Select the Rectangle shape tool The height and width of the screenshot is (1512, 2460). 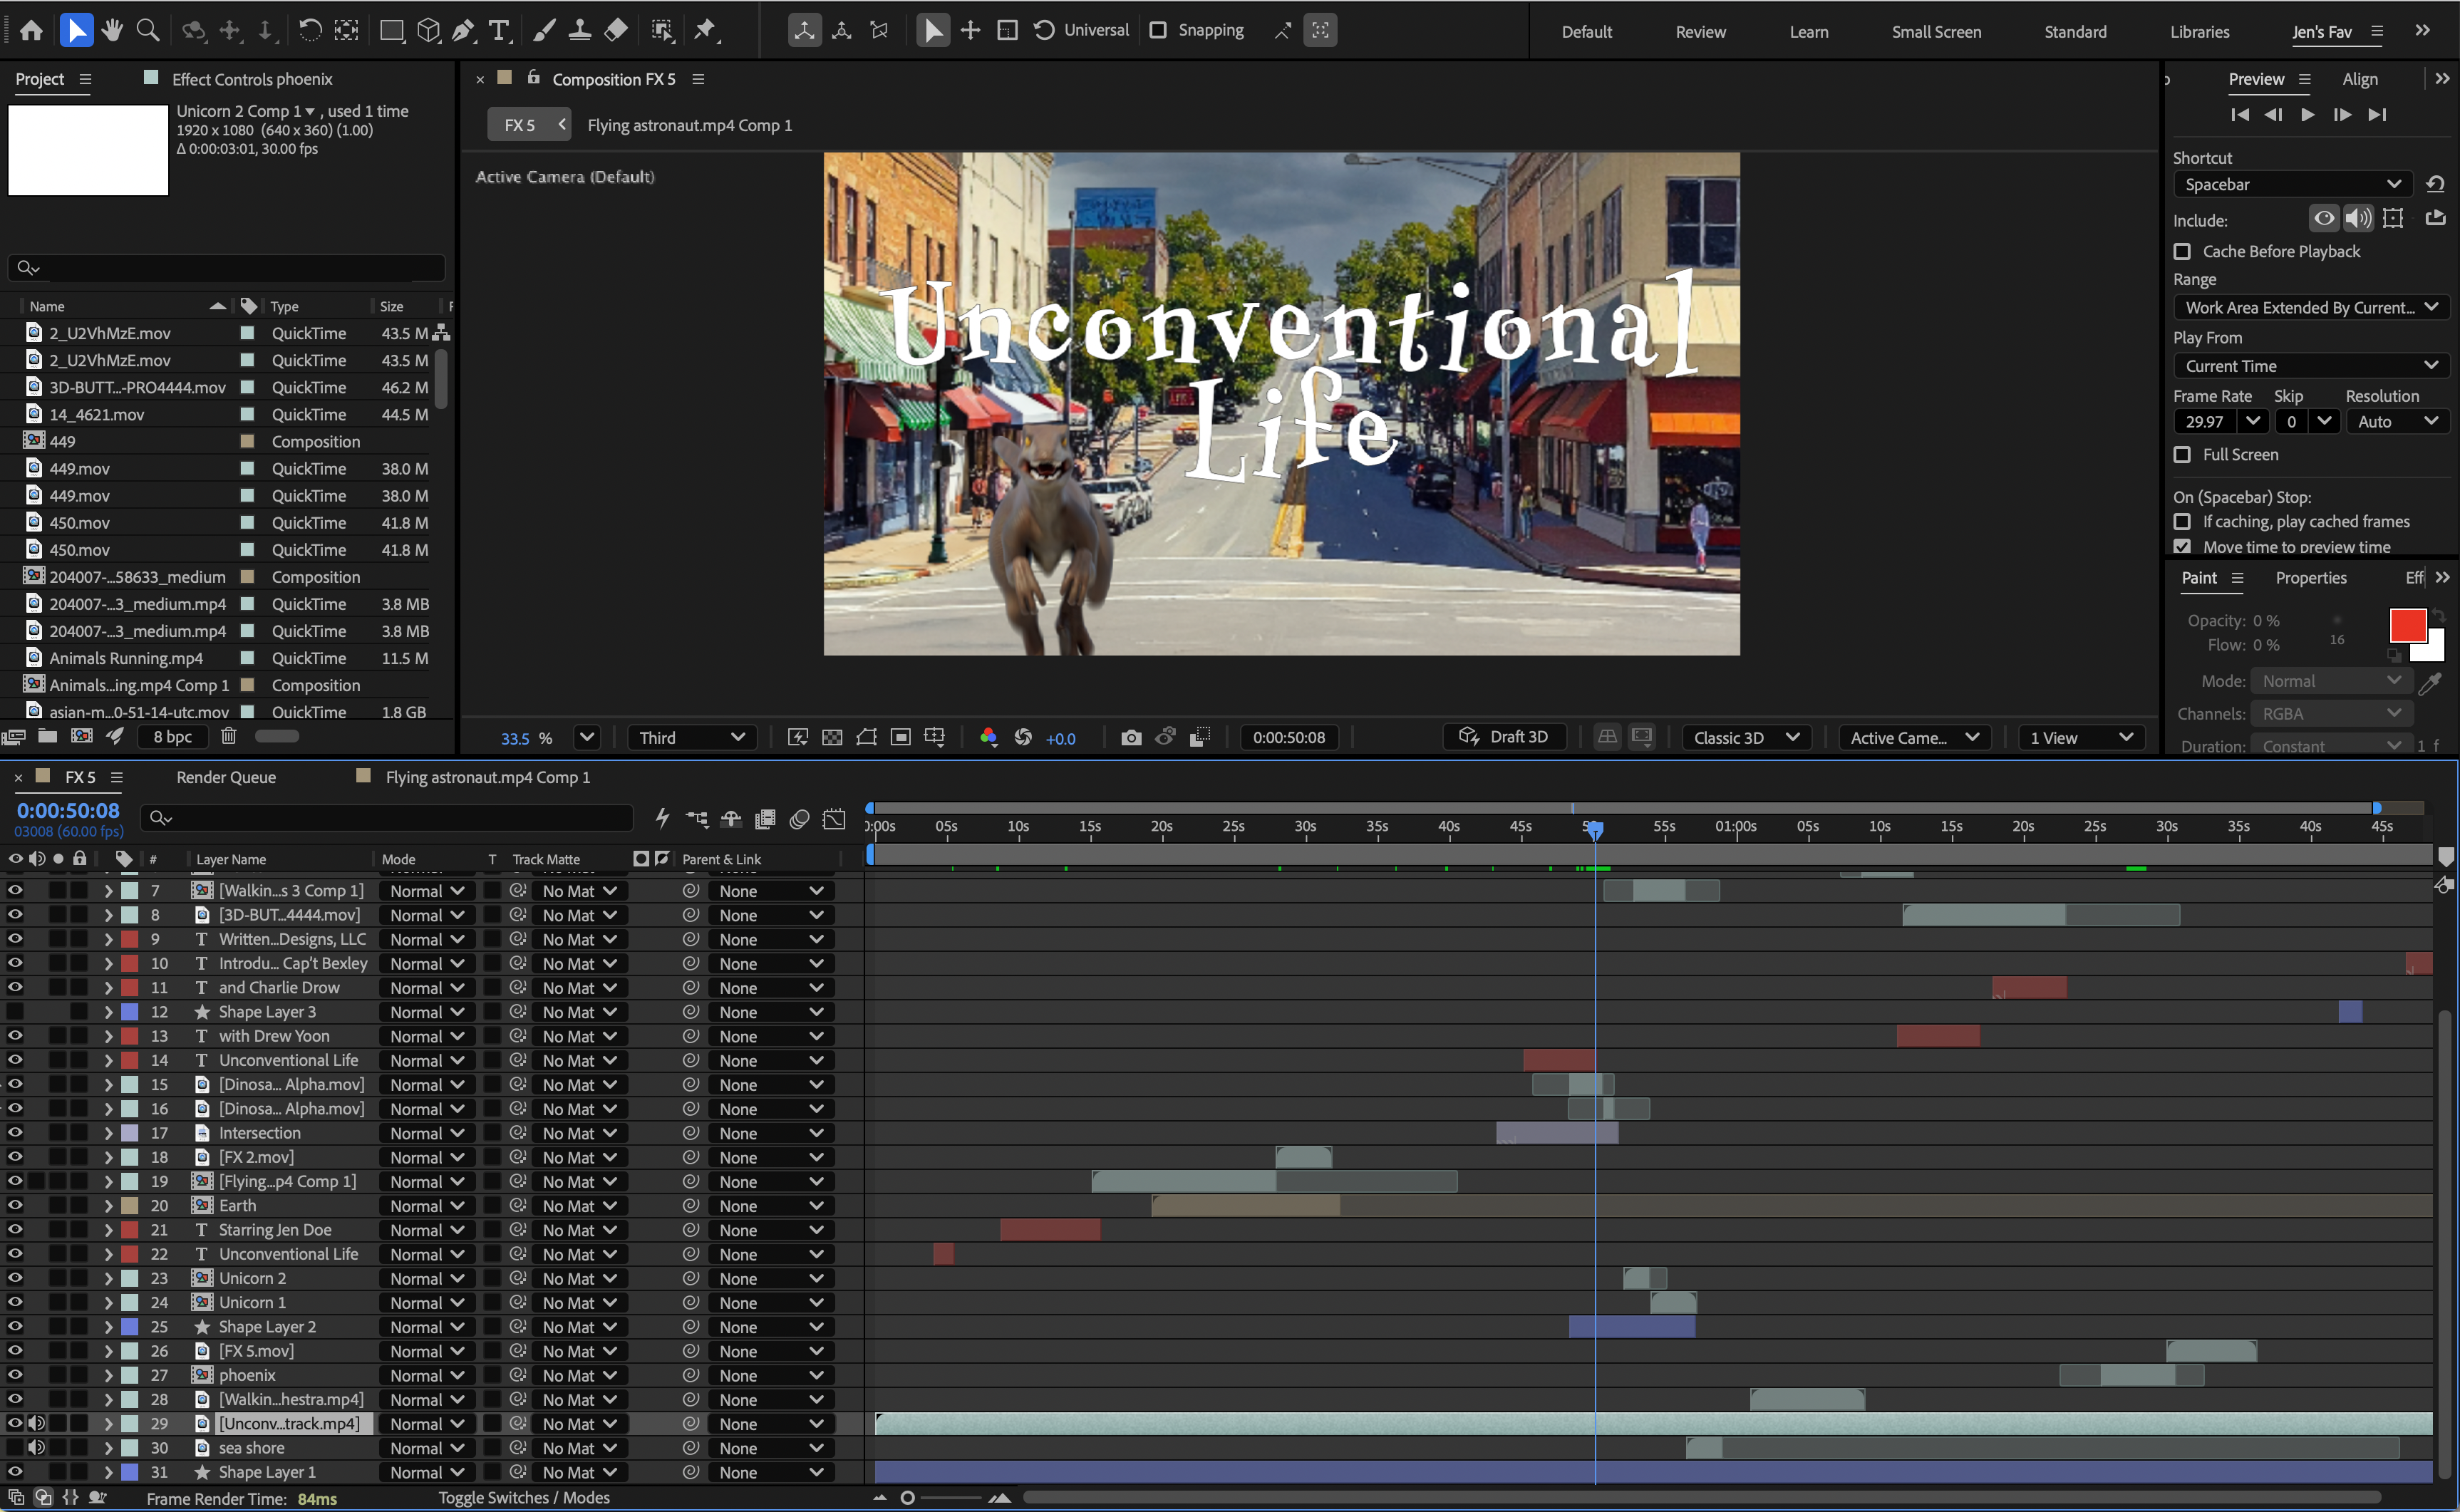click(x=391, y=31)
